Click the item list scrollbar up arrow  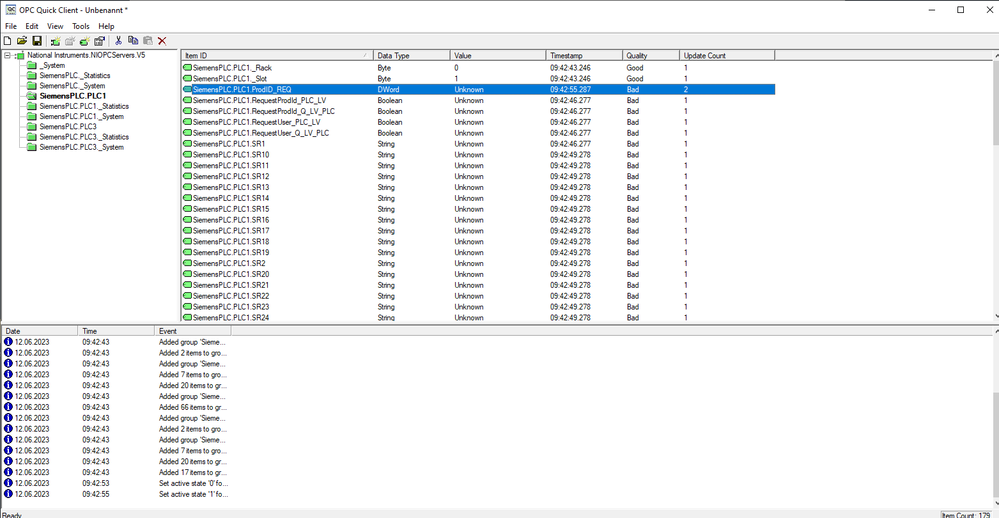click(x=995, y=56)
